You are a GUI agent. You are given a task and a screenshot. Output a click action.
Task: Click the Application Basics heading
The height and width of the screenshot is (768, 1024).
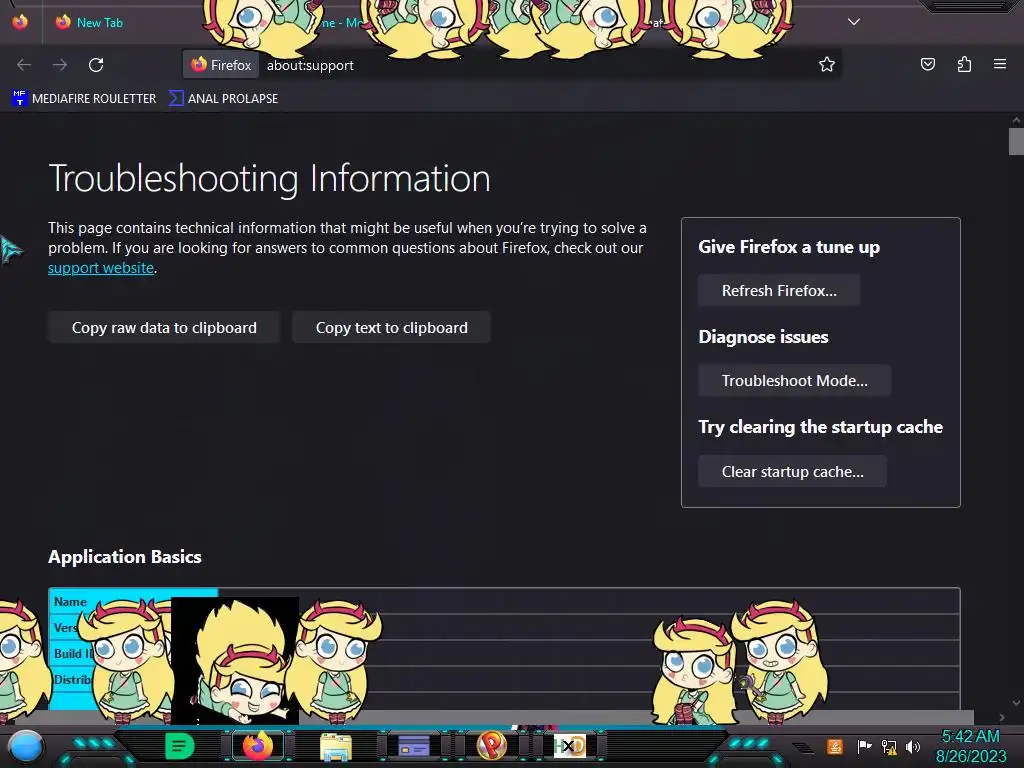(x=125, y=556)
